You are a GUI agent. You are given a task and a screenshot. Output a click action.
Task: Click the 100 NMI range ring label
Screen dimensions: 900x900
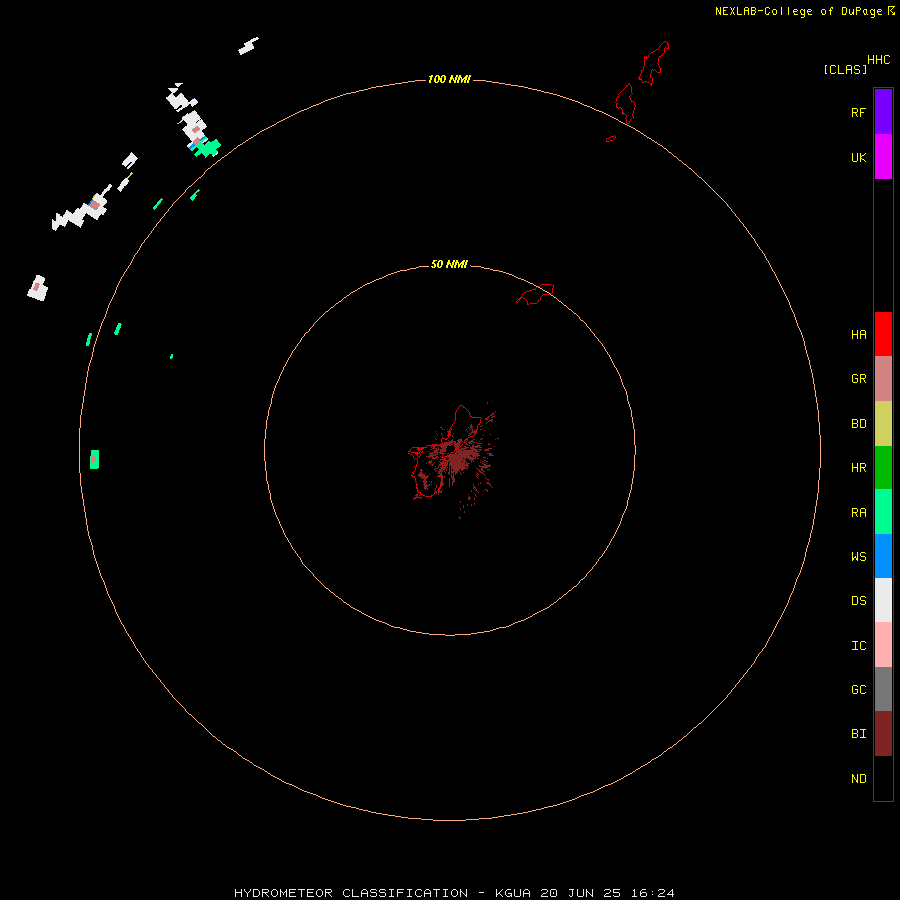click(x=449, y=79)
